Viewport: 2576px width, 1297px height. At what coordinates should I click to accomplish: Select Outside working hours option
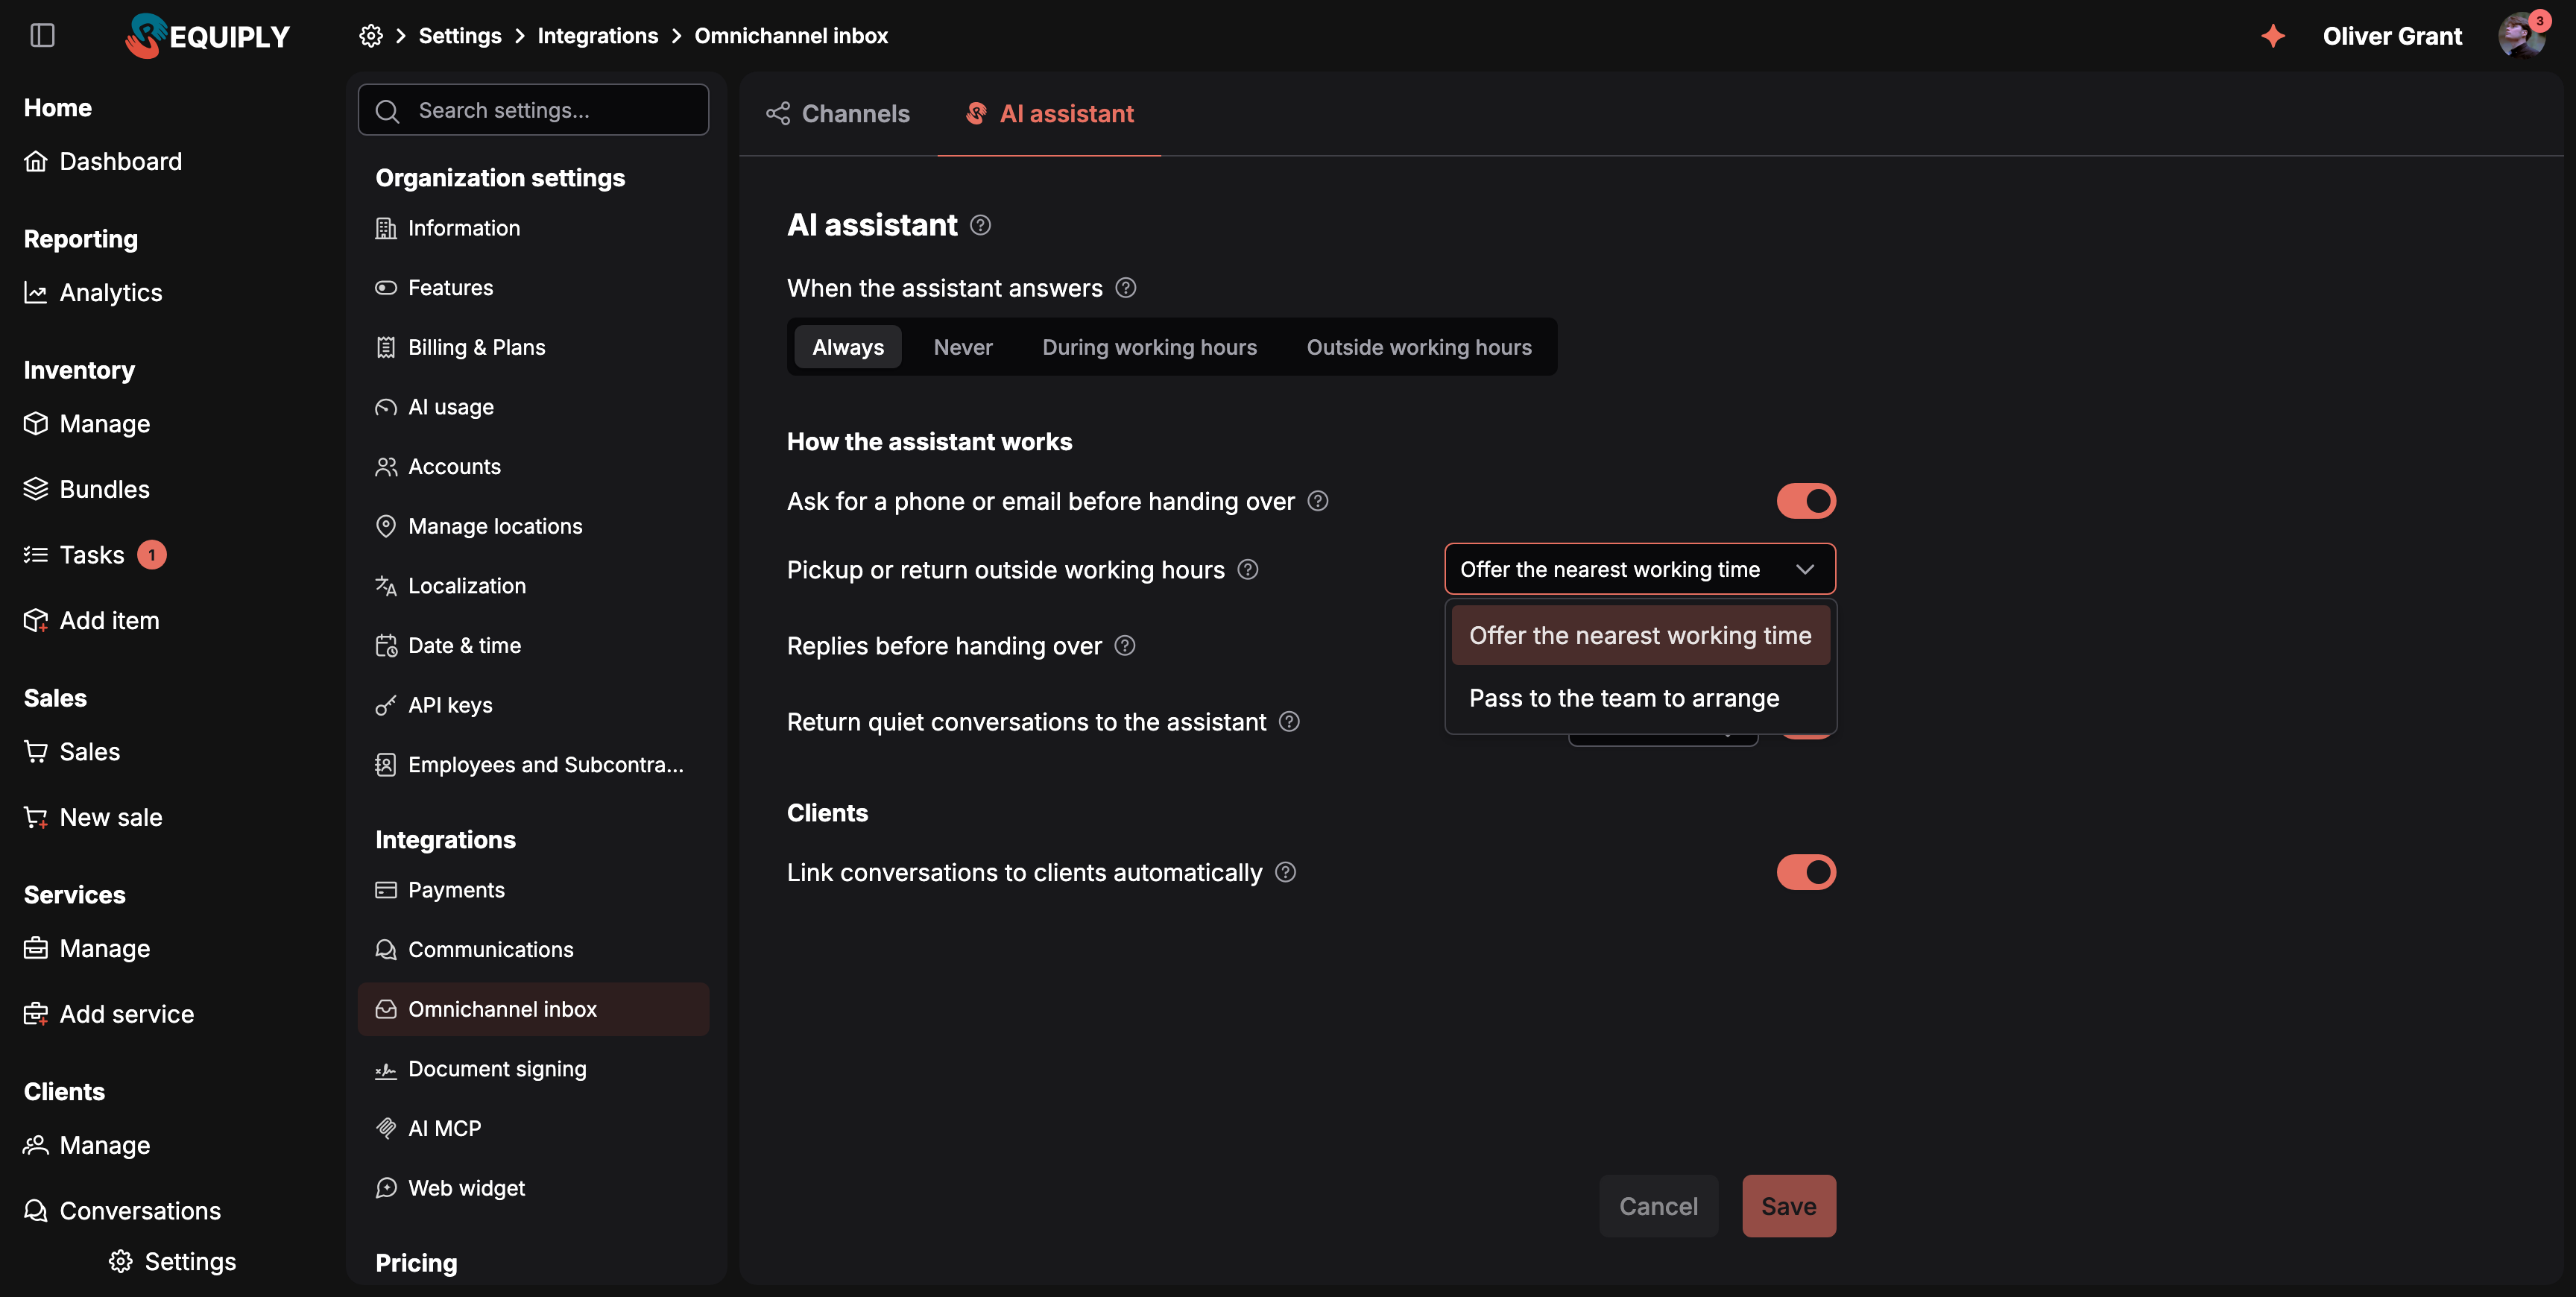[x=1419, y=347]
